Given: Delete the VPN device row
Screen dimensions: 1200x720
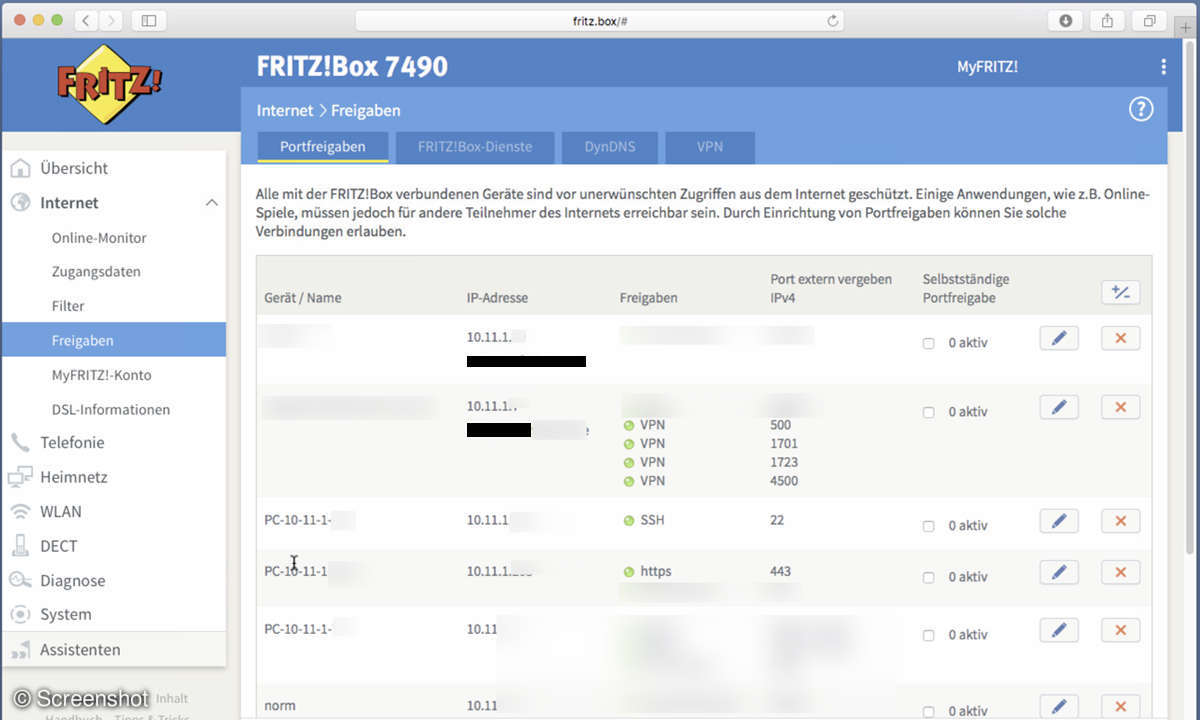Looking at the screenshot, I should 1120,407.
